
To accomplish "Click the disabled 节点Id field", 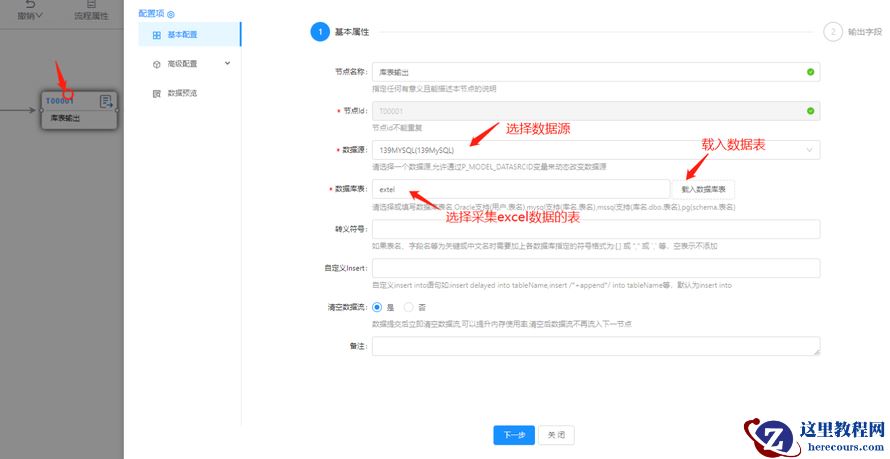I will tap(596, 111).
